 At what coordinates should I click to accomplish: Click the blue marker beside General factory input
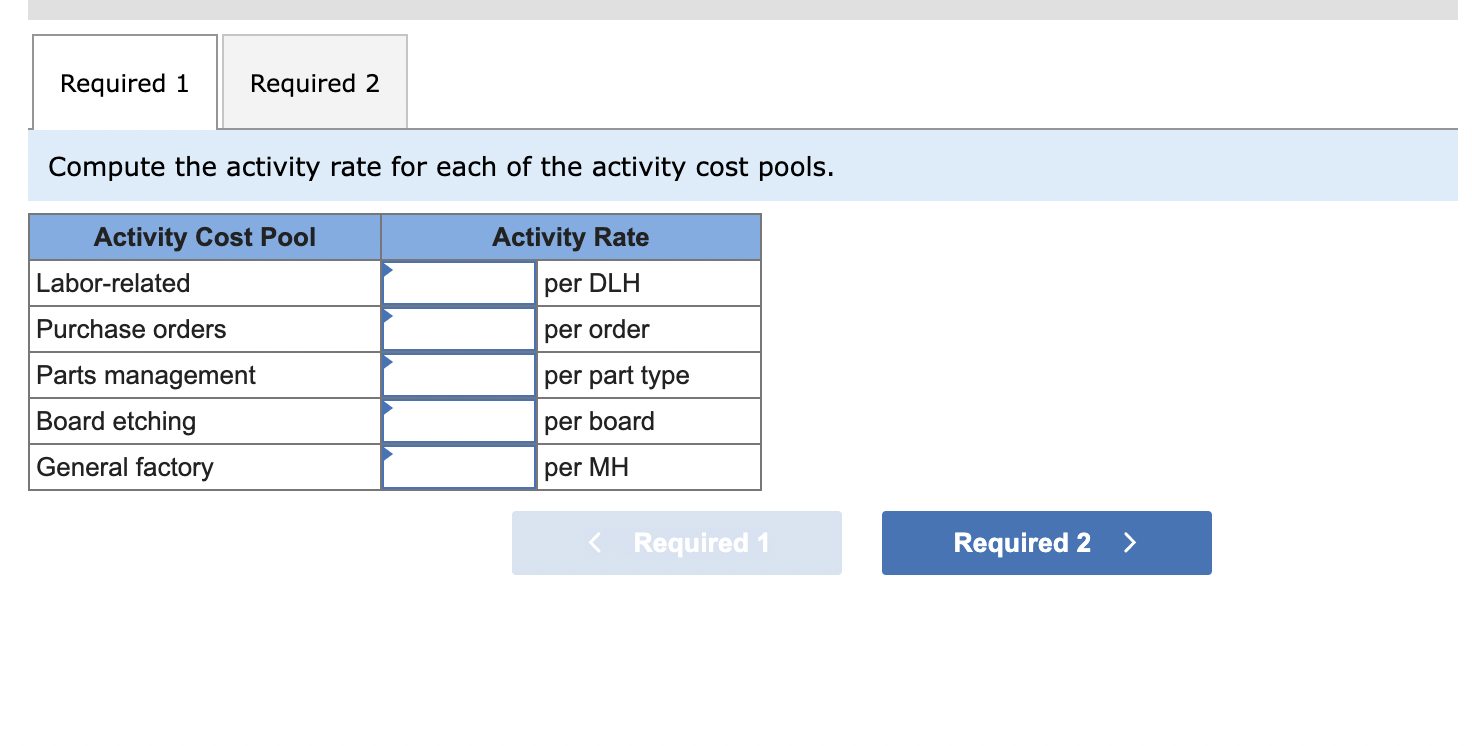(386, 454)
